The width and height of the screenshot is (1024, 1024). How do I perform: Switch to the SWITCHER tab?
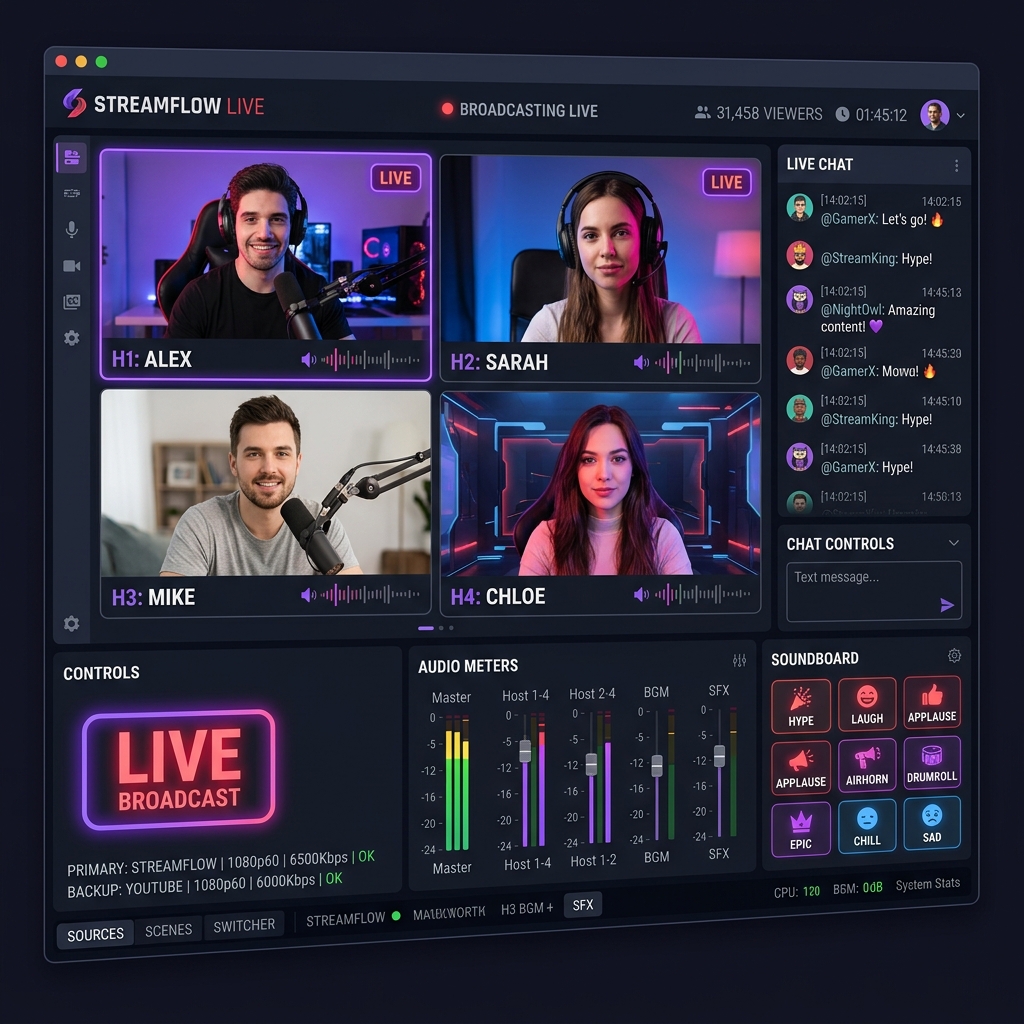pyautogui.click(x=244, y=925)
